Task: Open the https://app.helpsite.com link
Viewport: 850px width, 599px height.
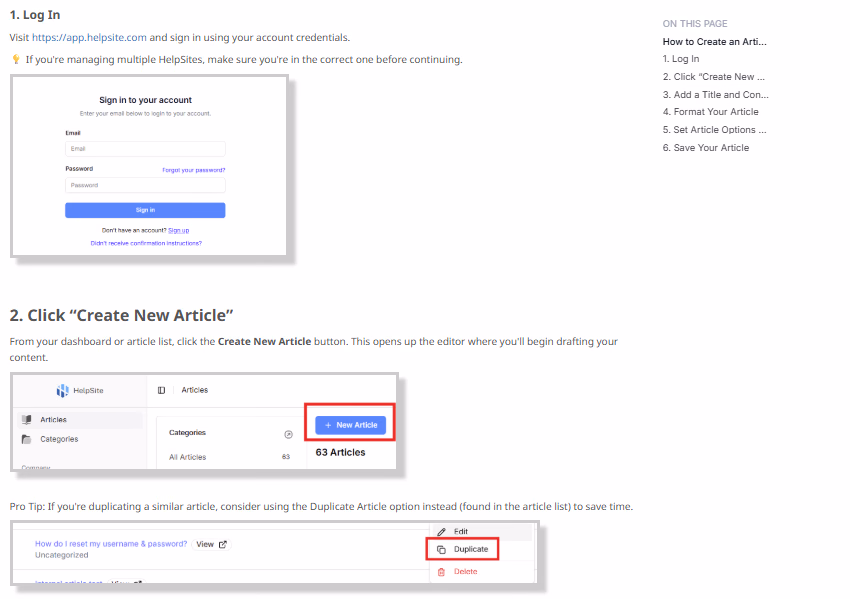Action: click(x=89, y=37)
